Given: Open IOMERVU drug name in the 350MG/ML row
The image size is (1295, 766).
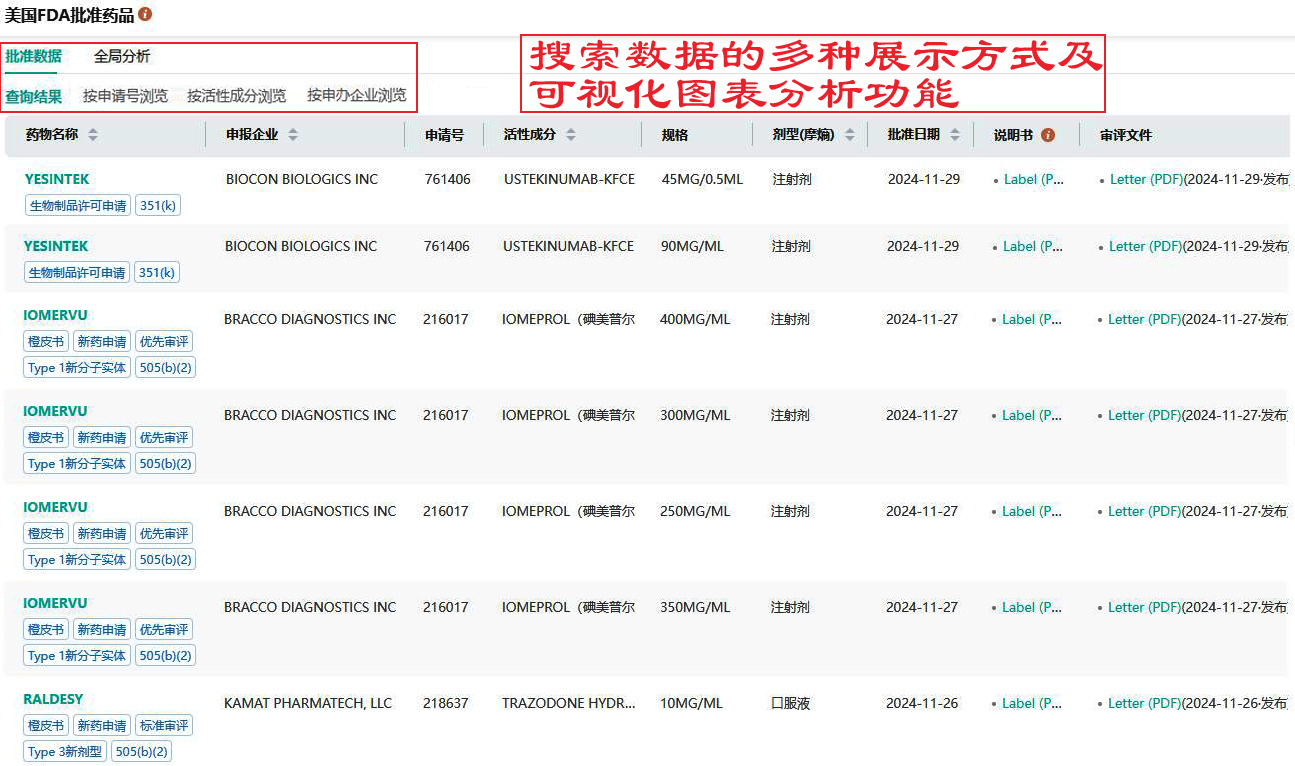Looking at the screenshot, I should pos(55,604).
